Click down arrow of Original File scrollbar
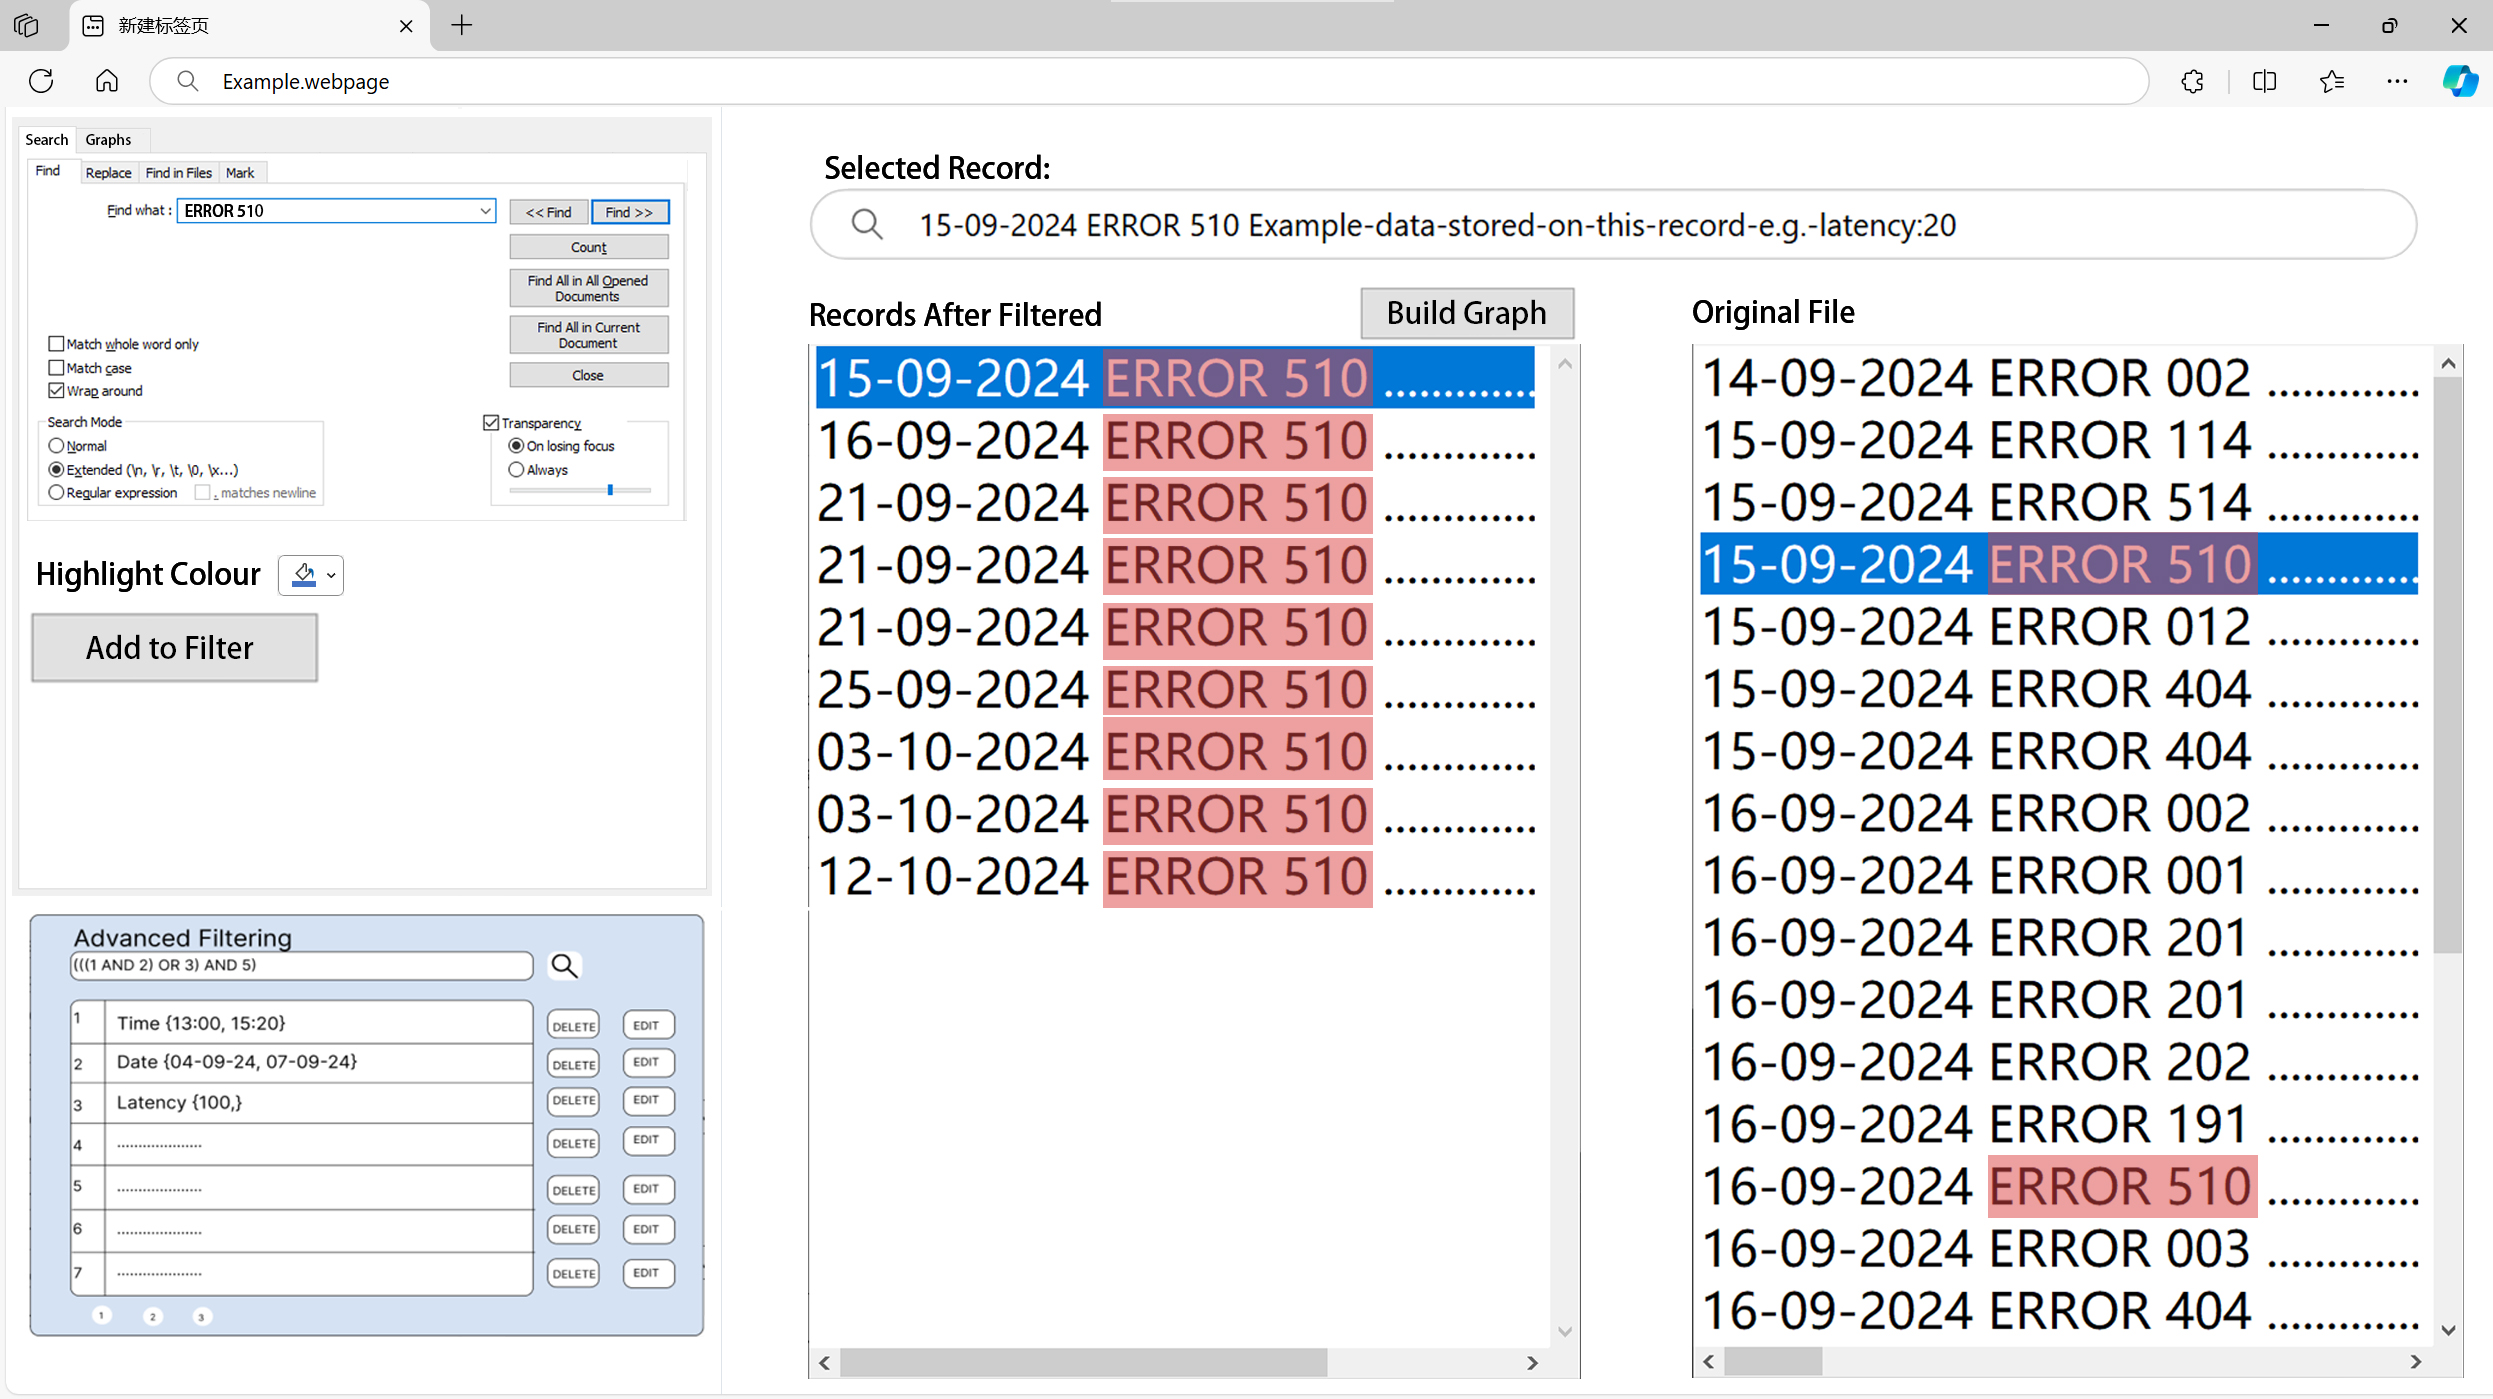 (x=2448, y=1331)
